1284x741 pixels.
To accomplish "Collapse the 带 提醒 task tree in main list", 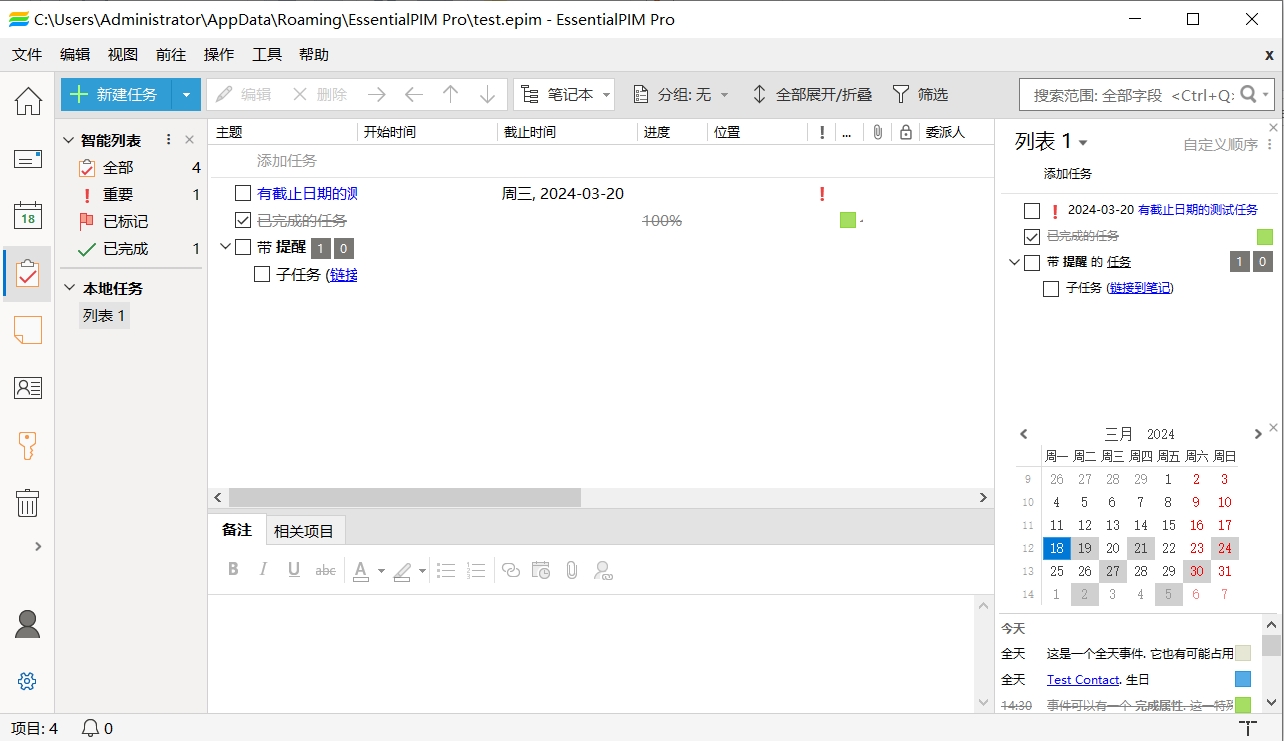I will [225, 247].
